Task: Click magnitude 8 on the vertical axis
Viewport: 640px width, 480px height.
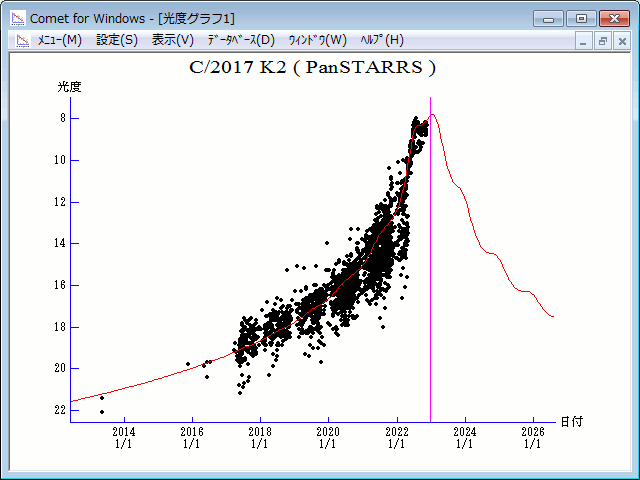Action: (x=62, y=118)
